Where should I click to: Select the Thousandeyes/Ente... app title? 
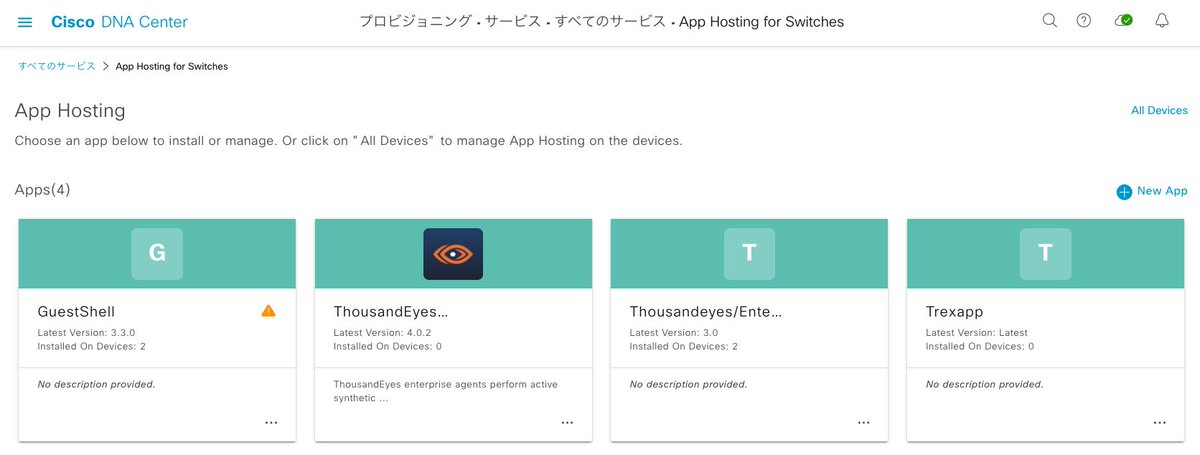705,312
